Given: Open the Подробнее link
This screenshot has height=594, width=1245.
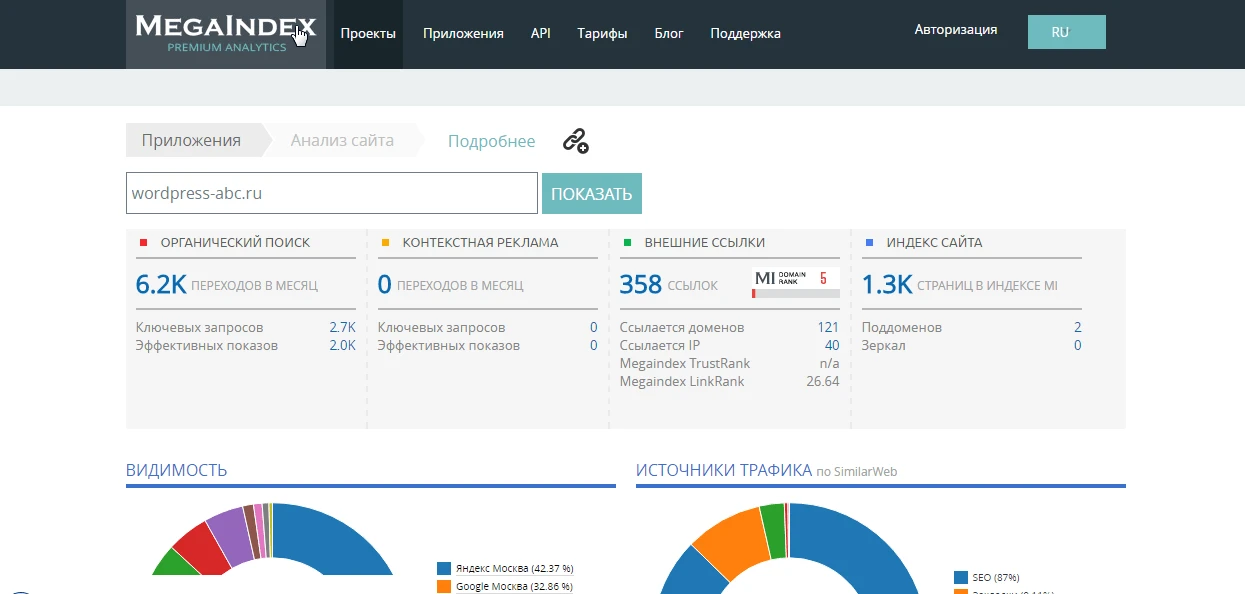Looking at the screenshot, I should point(491,142).
